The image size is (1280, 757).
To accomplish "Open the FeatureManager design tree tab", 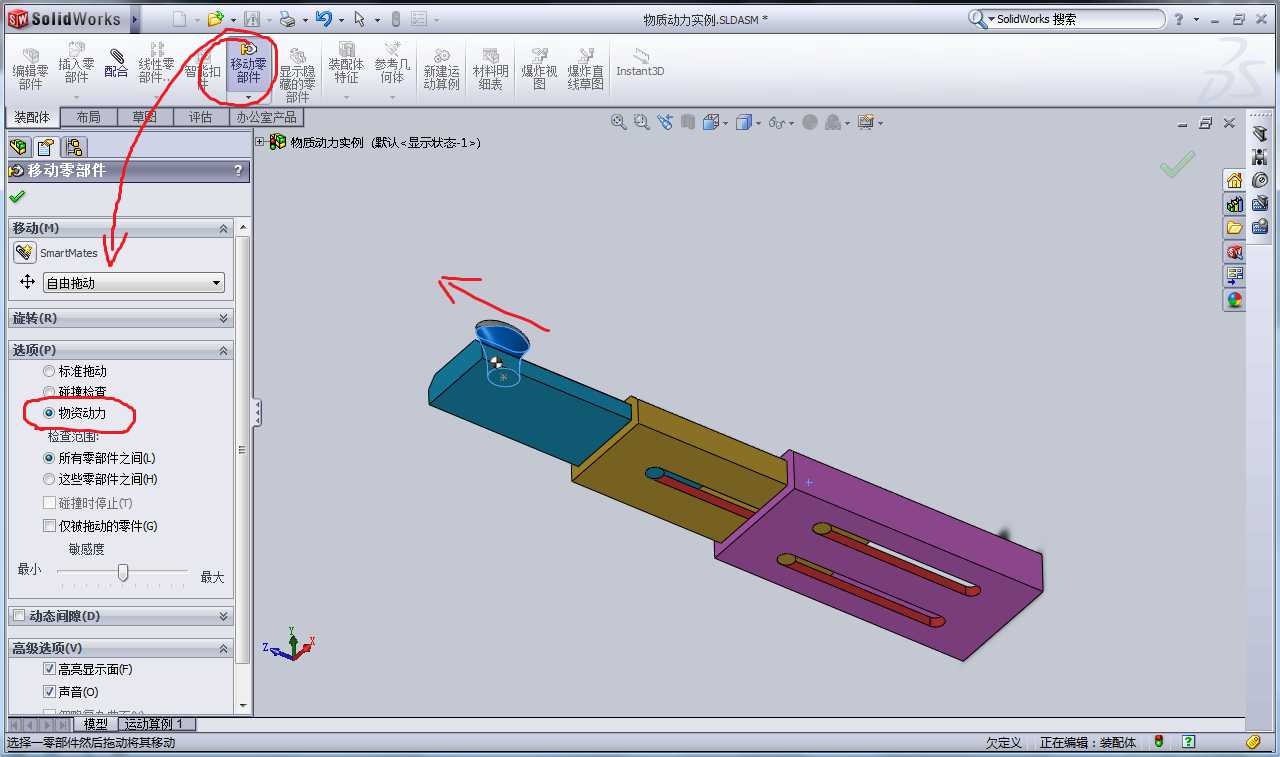I will coord(19,147).
